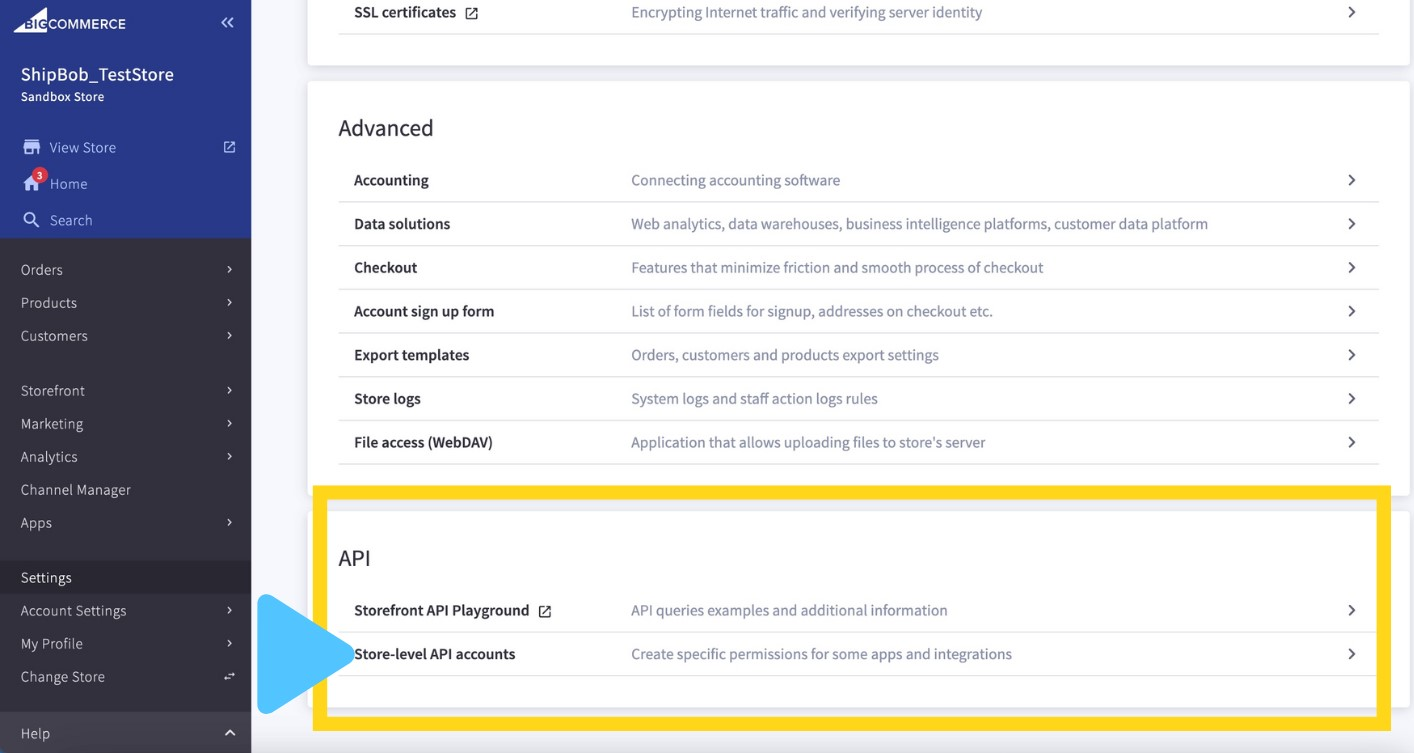Collapse the sidebar using the double chevron
Screen dimensions: 1414x753
[x=227, y=21]
